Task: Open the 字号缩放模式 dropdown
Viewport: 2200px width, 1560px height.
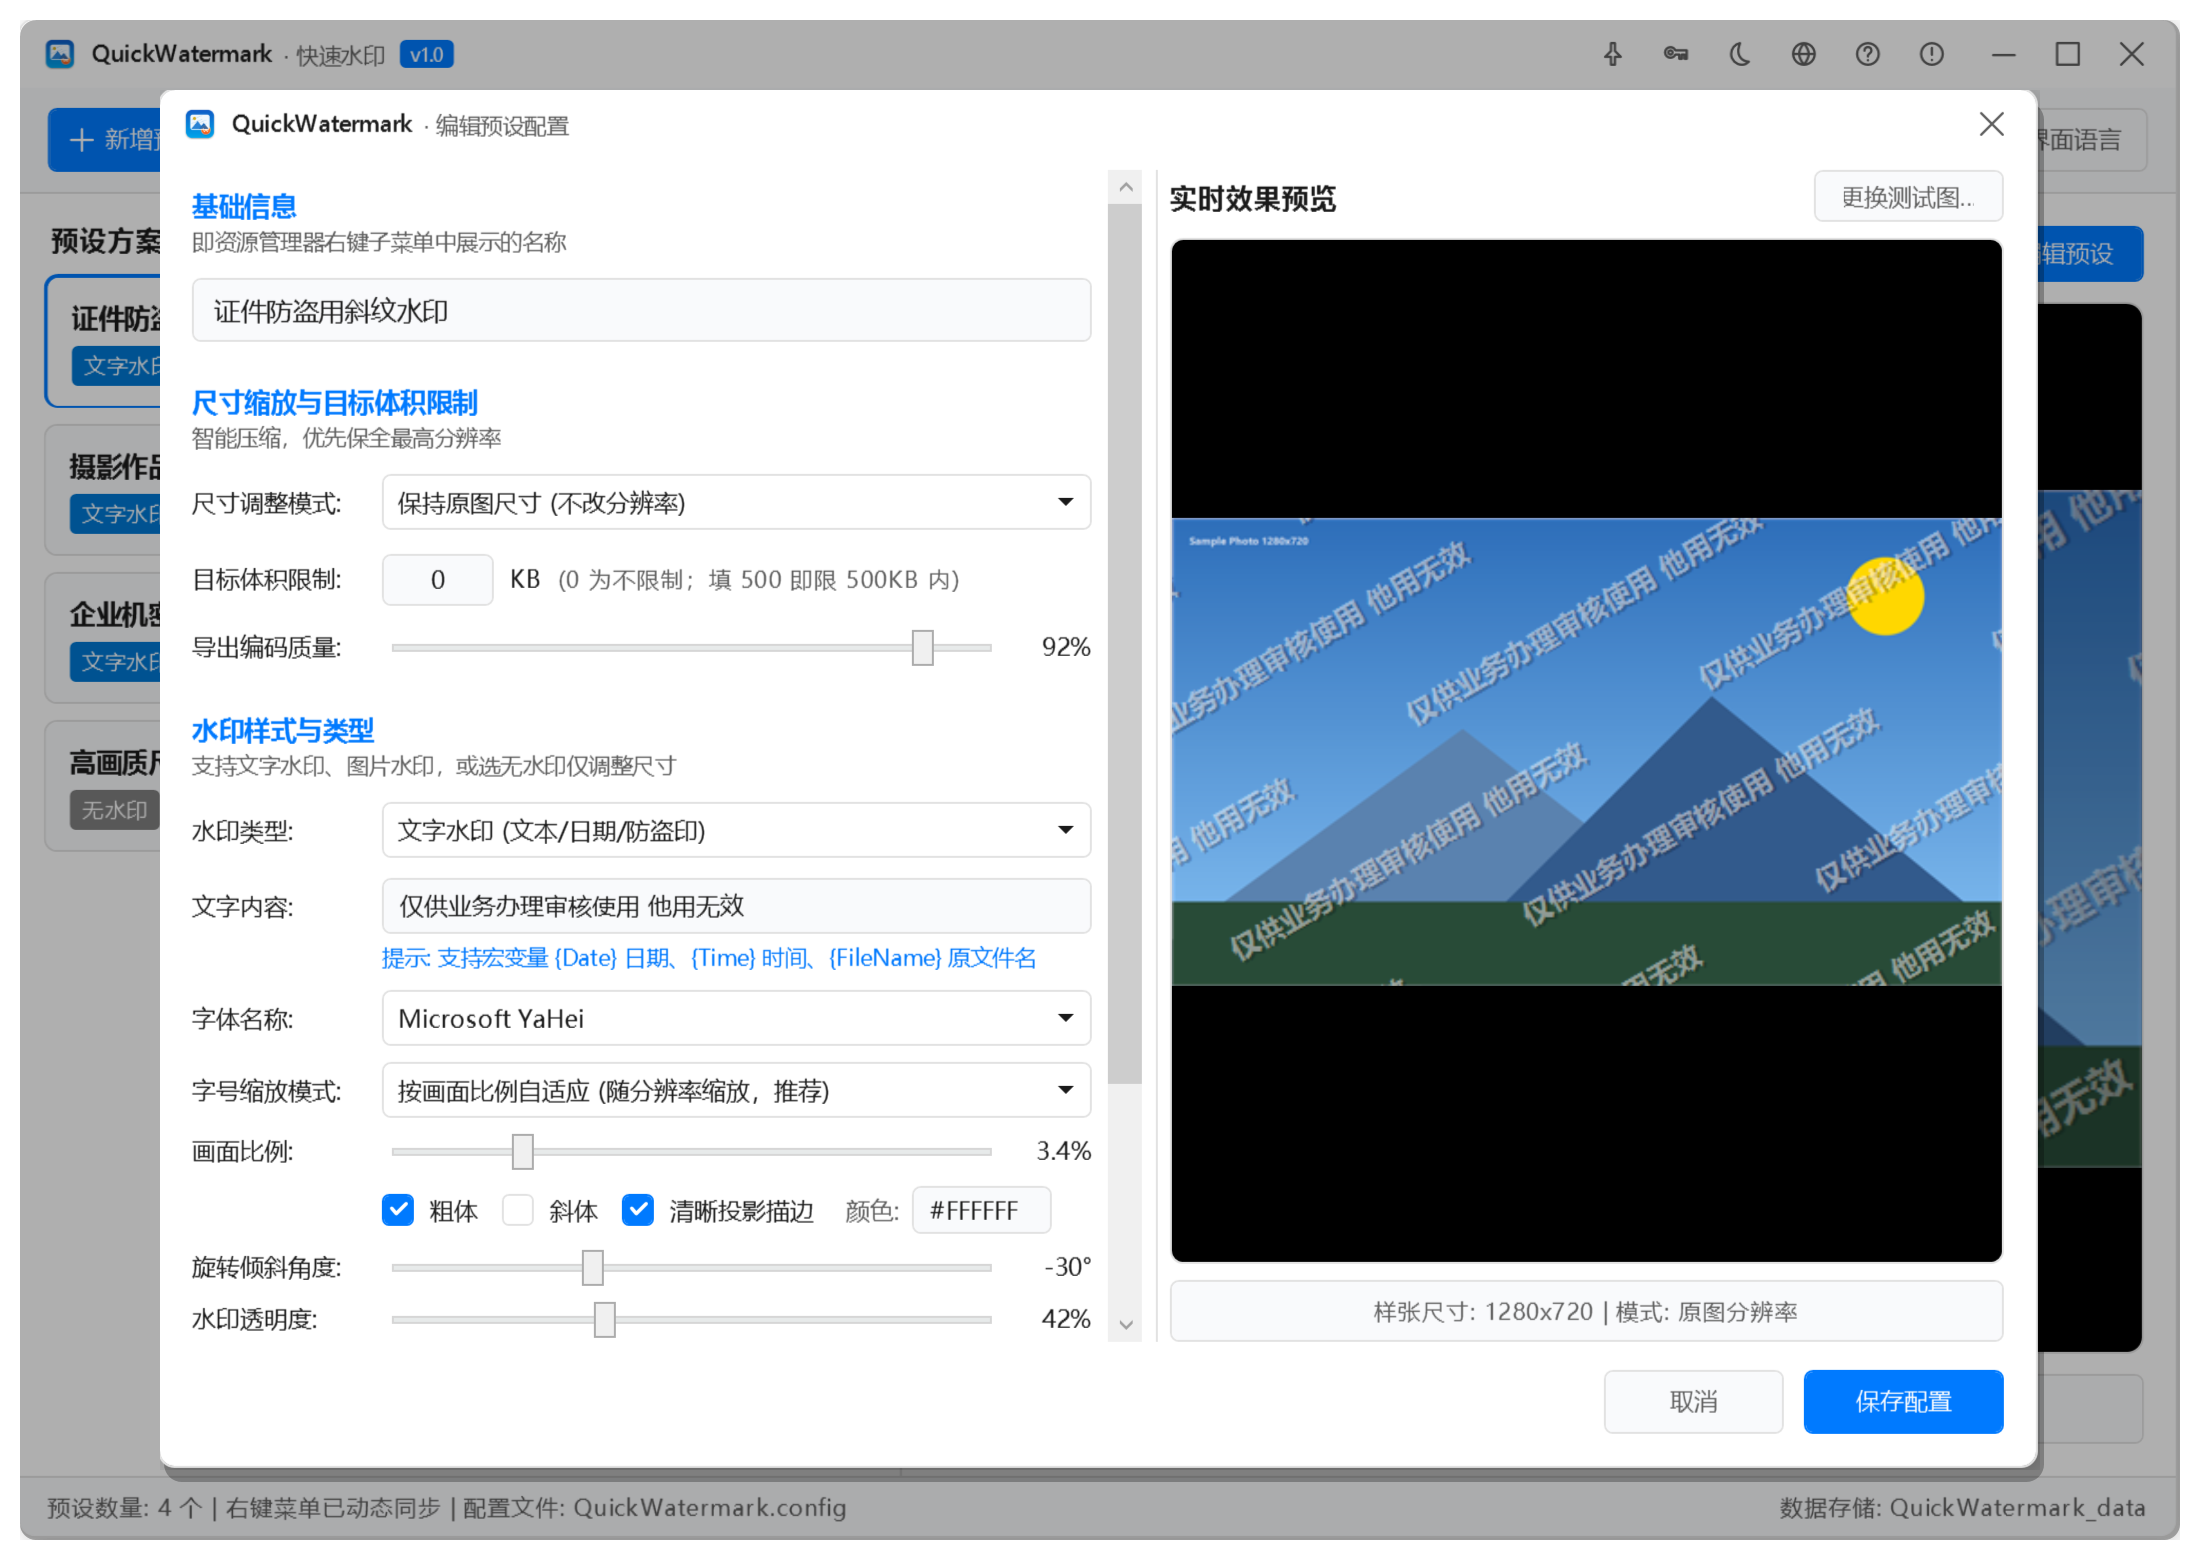Action: click(736, 1090)
